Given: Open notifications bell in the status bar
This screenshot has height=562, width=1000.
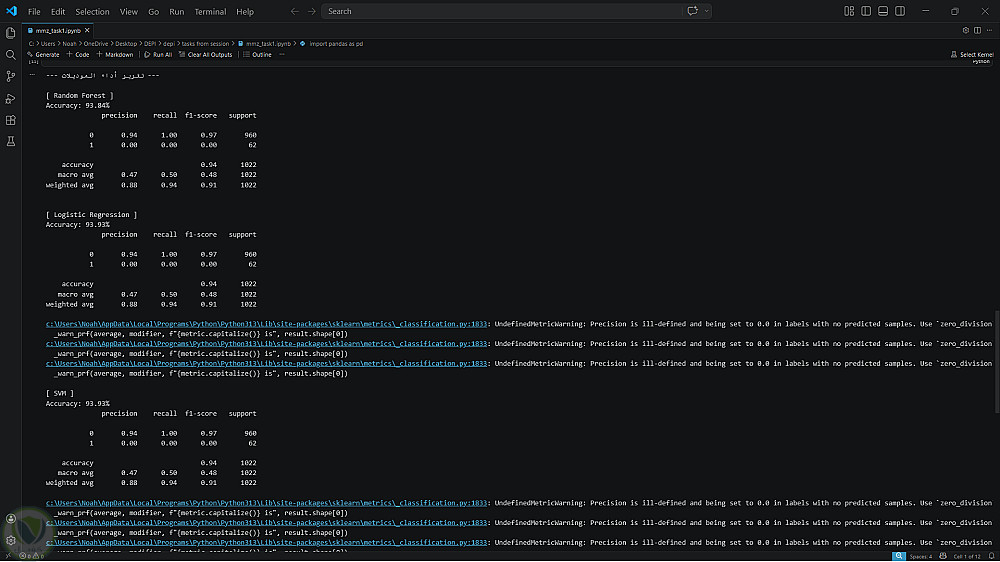Looking at the screenshot, I should [991, 557].
